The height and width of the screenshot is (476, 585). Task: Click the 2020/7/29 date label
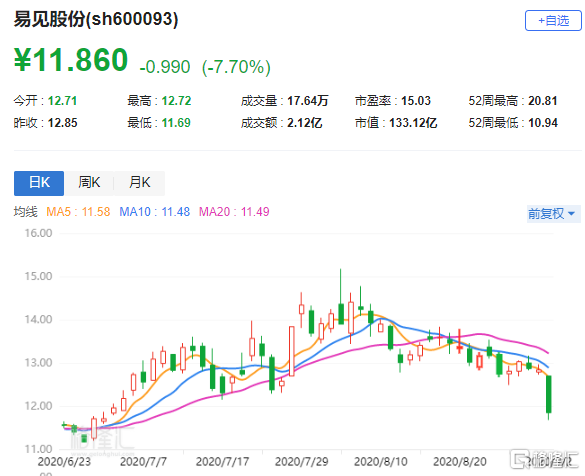point(301,462)
